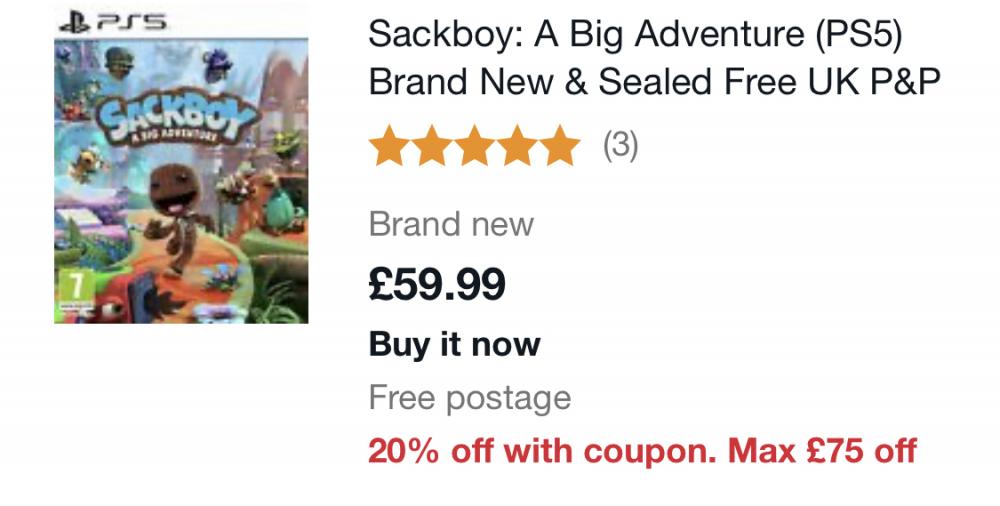The width and height of the screenshot is (1000, 506).
Task: Open the game cover thumbnail image
Action: click(181, 180)
